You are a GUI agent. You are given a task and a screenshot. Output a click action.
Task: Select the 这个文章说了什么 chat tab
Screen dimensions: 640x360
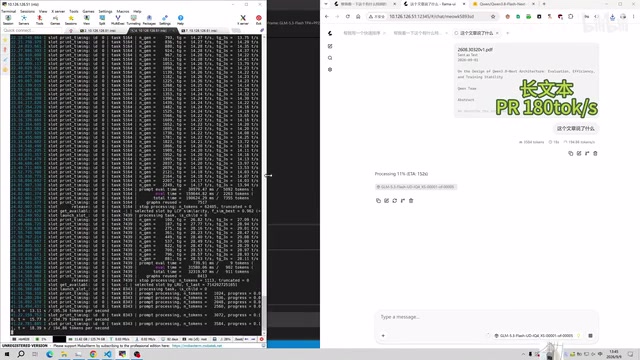[x=476, y=33]
